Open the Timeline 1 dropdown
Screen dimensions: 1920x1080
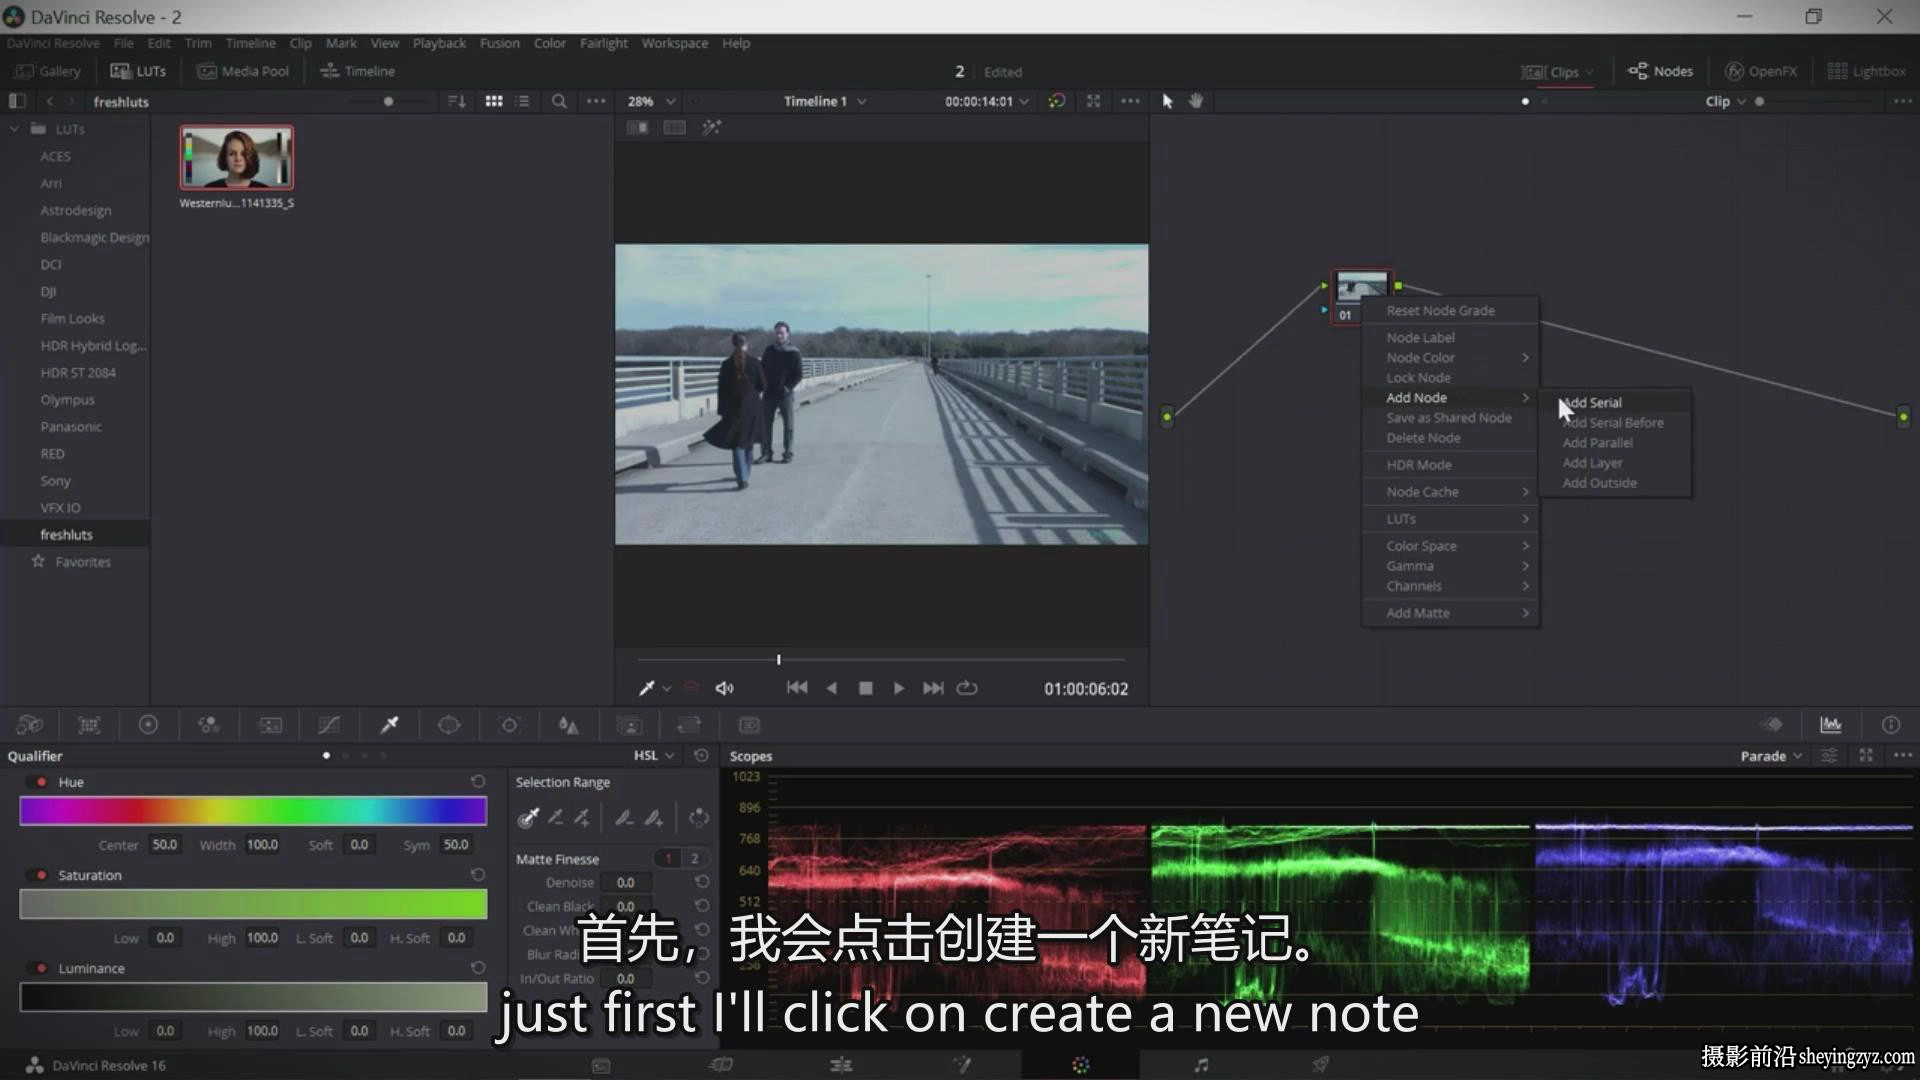coord(825,101)
